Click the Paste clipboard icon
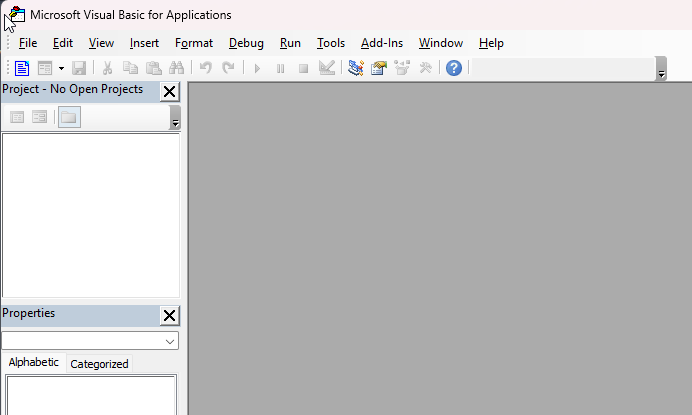 tap(153, 68)
